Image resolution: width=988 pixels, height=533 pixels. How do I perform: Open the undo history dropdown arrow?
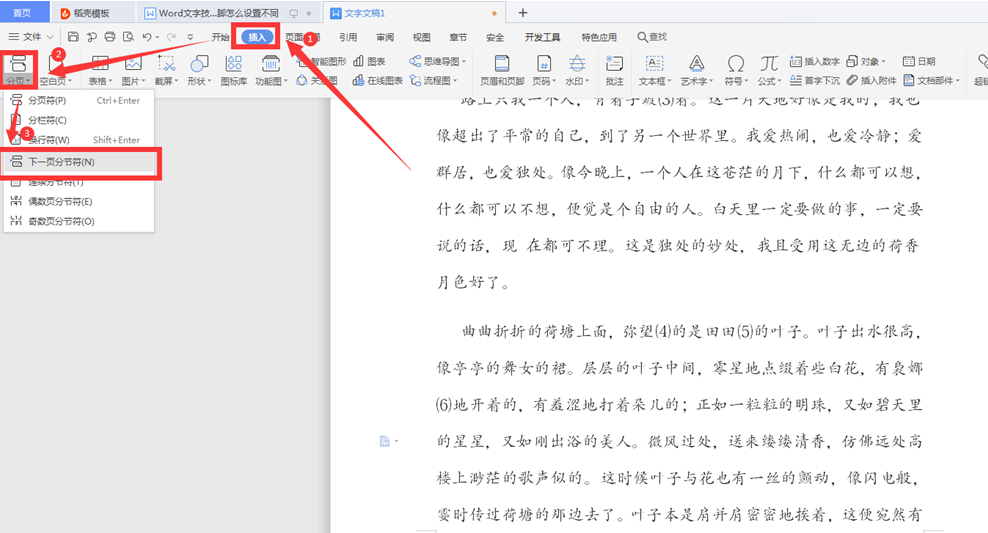pos(157,37)
